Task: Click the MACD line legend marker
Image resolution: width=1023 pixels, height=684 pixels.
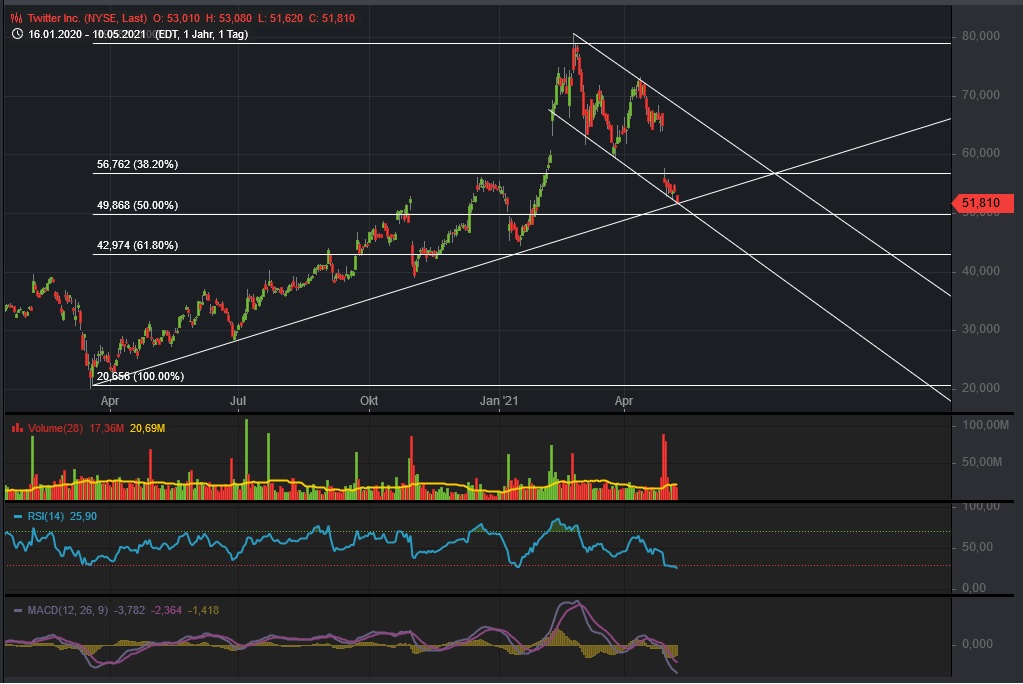Action: coord(18,610)
